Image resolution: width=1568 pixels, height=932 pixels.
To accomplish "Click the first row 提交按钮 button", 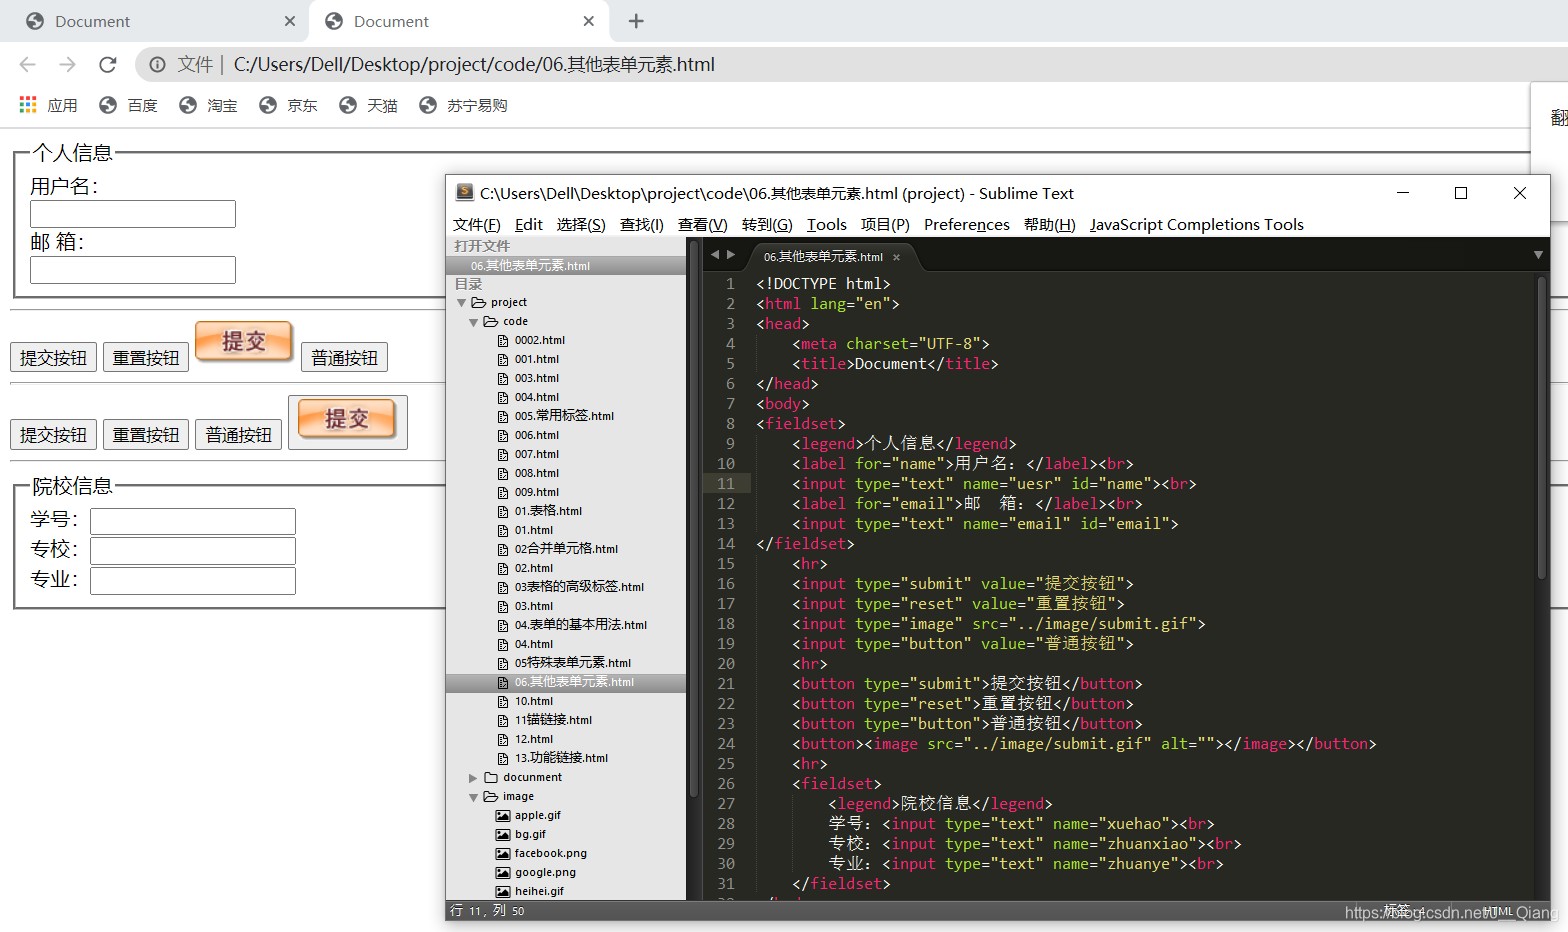I will 53,358.
